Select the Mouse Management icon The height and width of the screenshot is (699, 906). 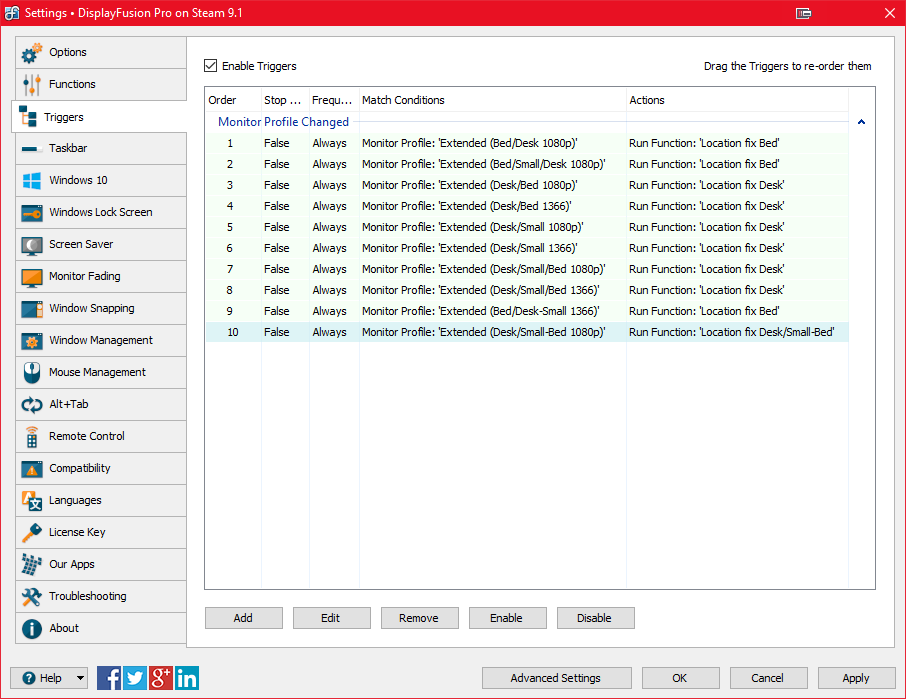[x=32, y=373]
